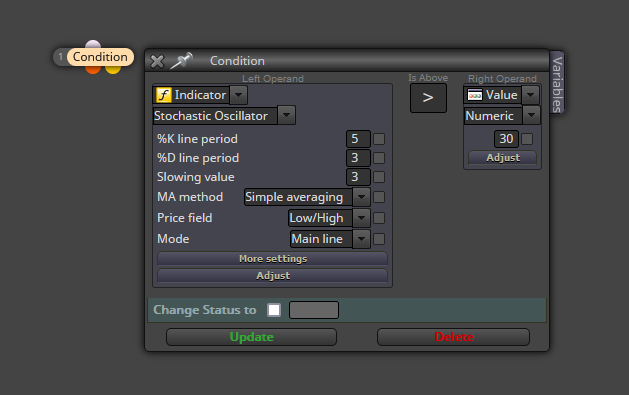Select the Condition node block
629x395 pixels.
100,57
